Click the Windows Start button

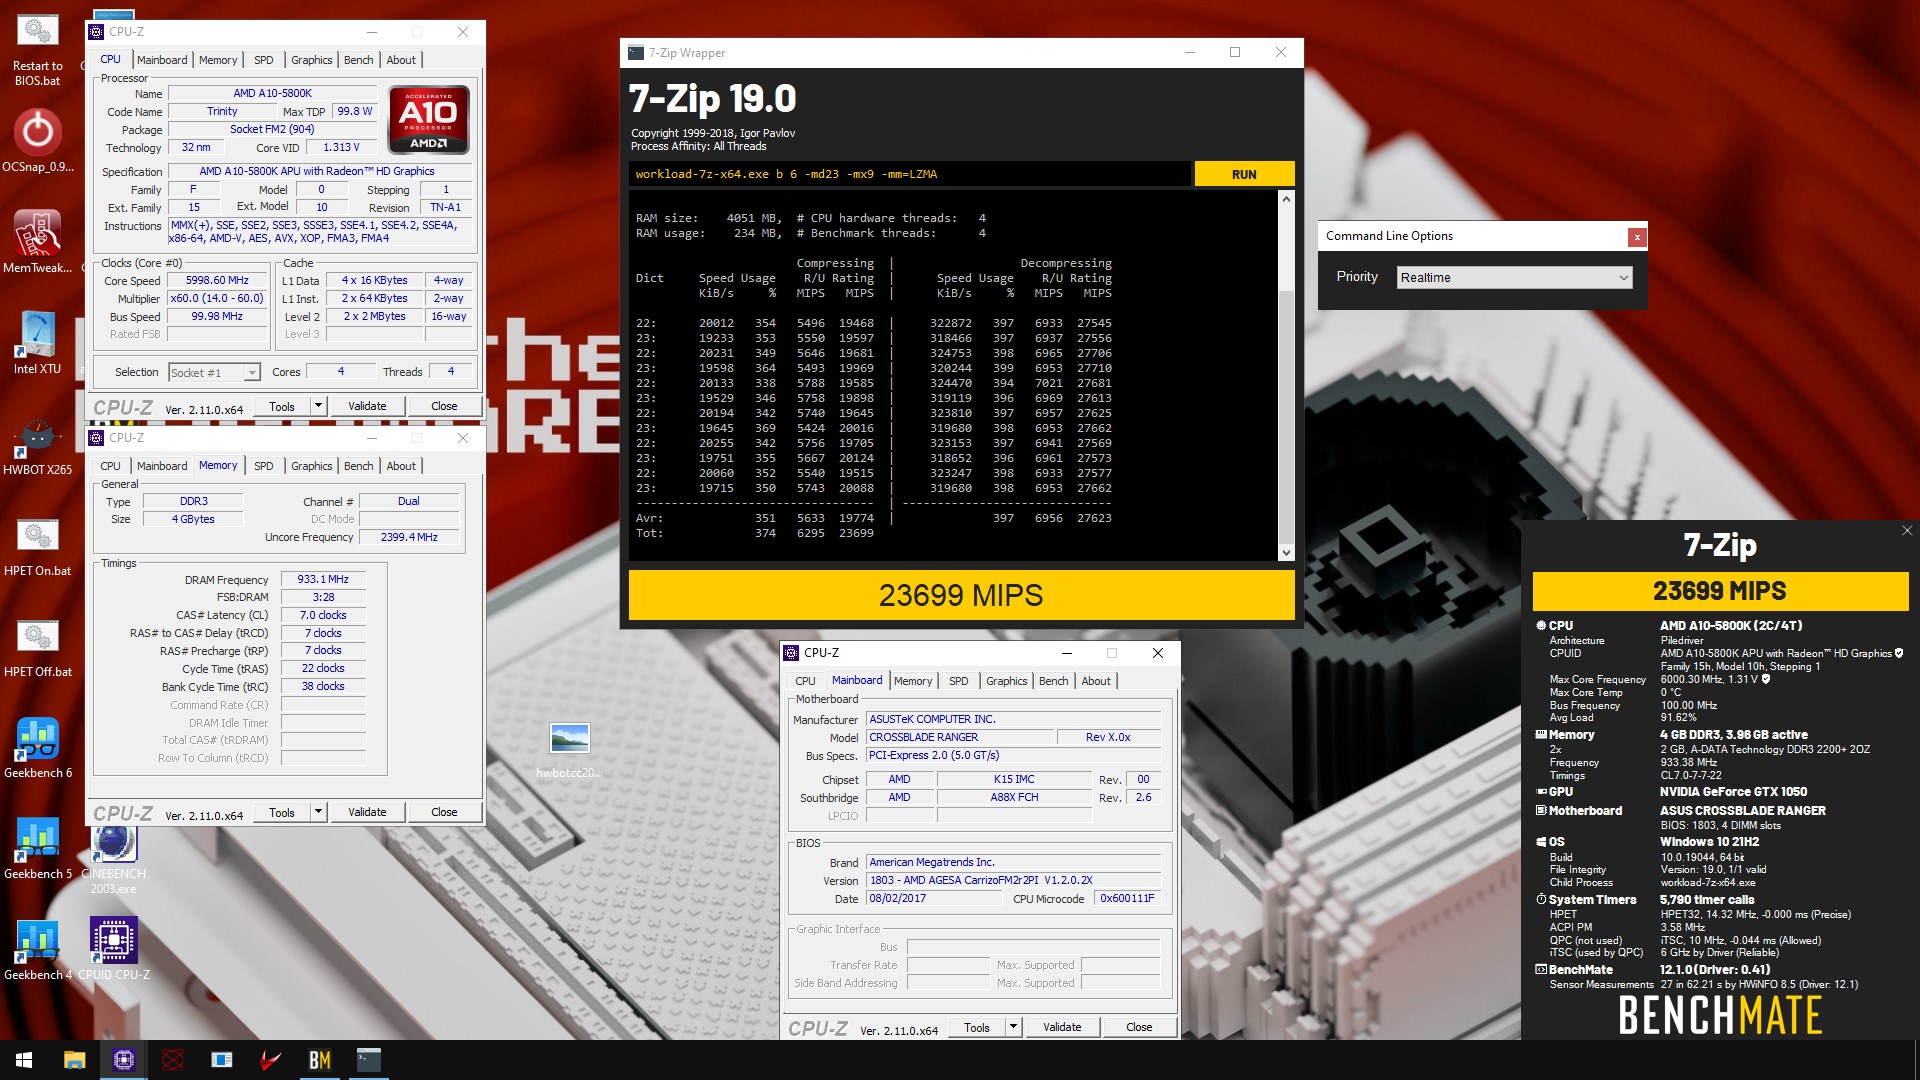tap(24, 1060)
